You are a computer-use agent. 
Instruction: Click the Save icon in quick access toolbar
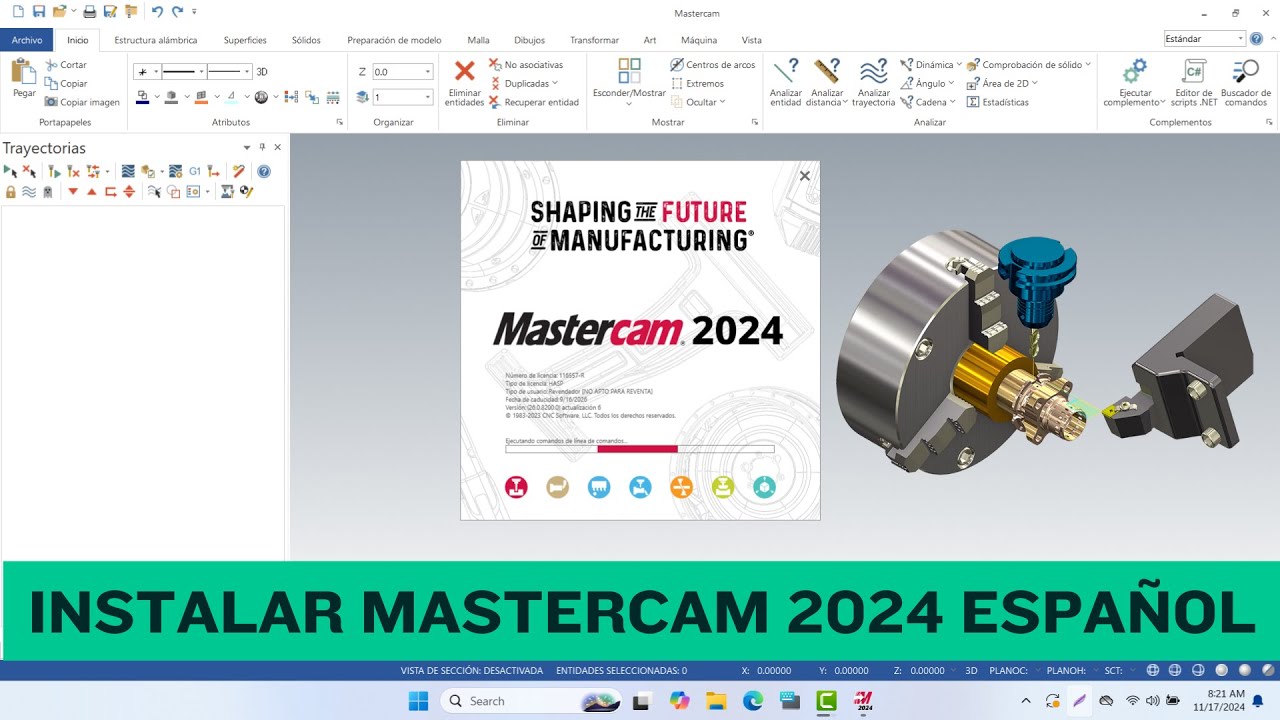coord(39,12)
